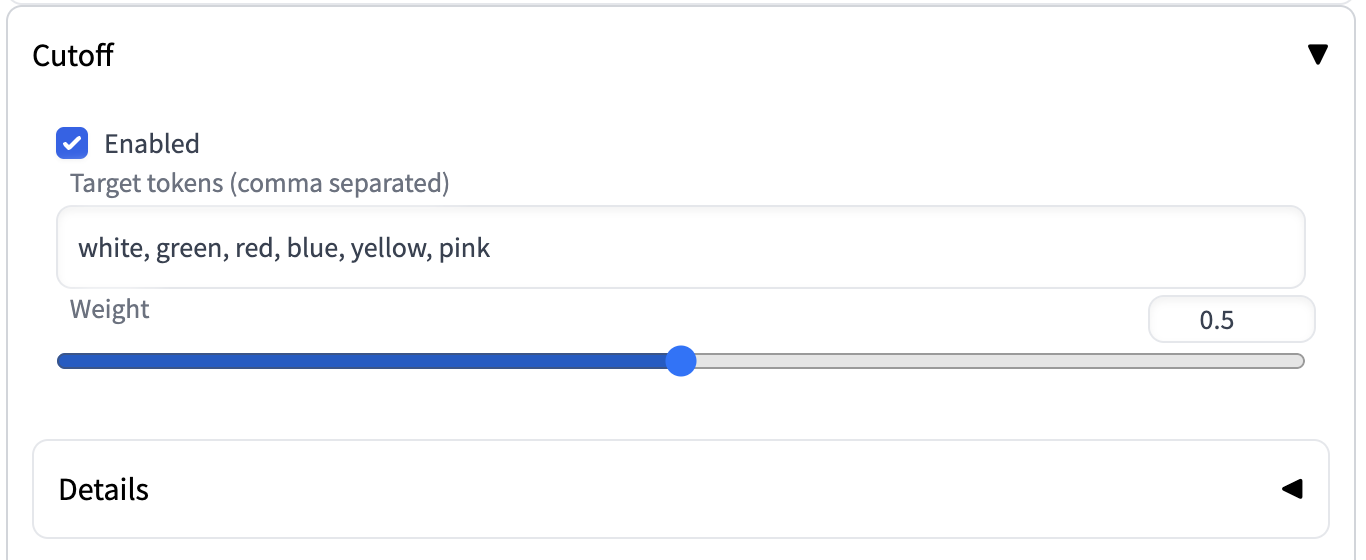
Task: Uncheck the Enabled checkbox
Action: (x=72, y=143)
